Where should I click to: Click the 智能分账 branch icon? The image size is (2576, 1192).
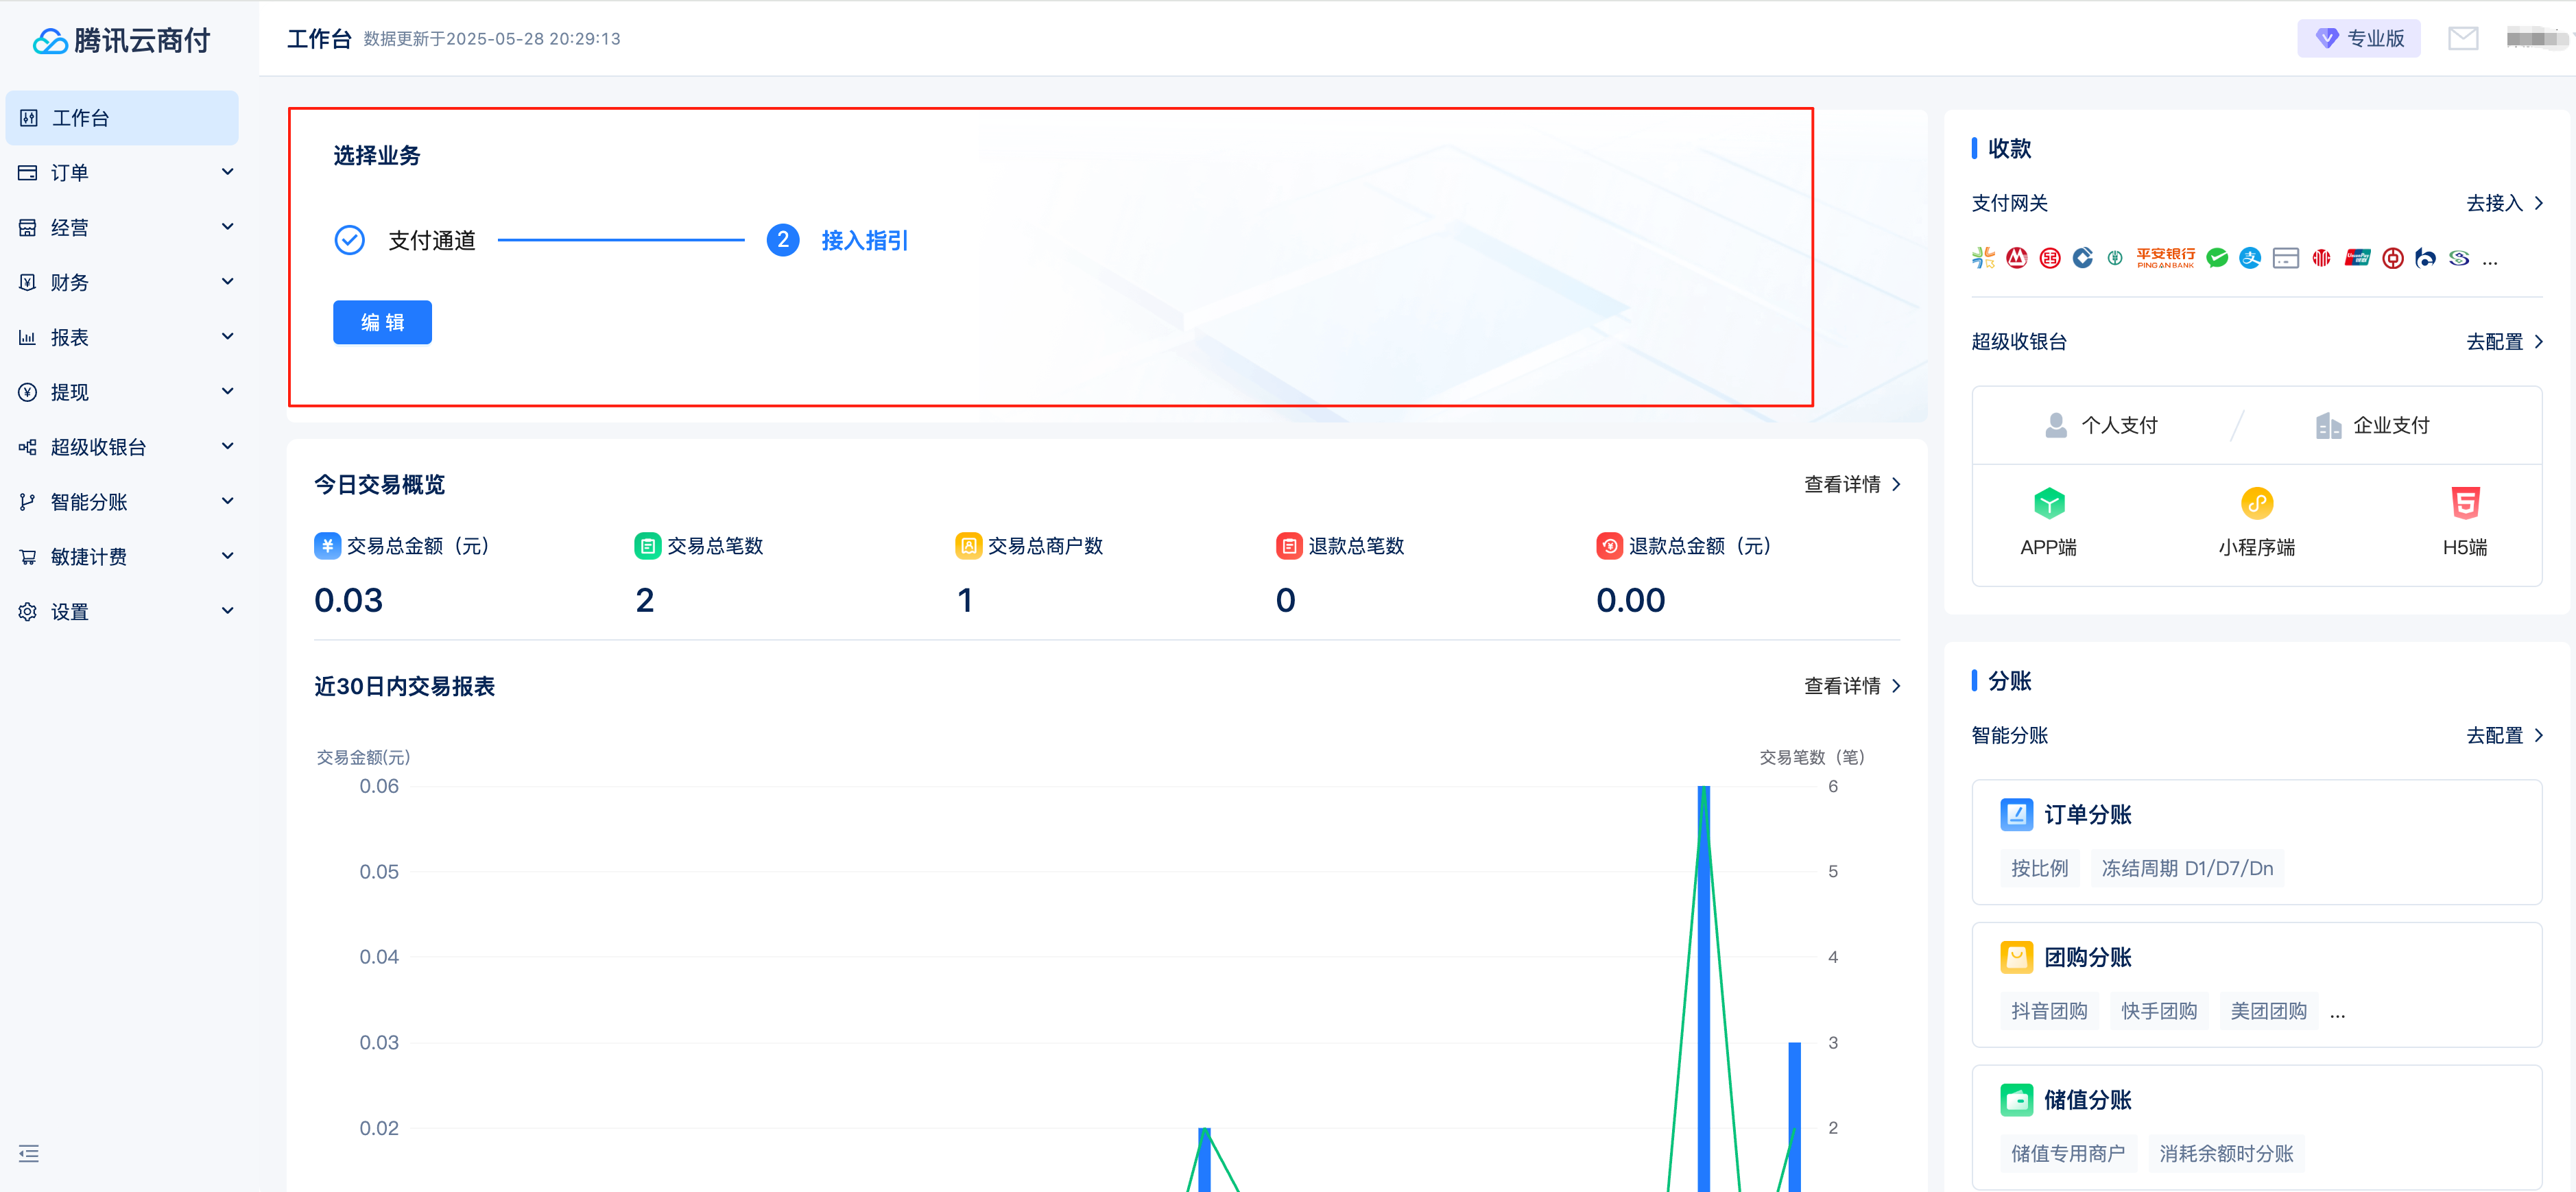click(x=28, y=502)
